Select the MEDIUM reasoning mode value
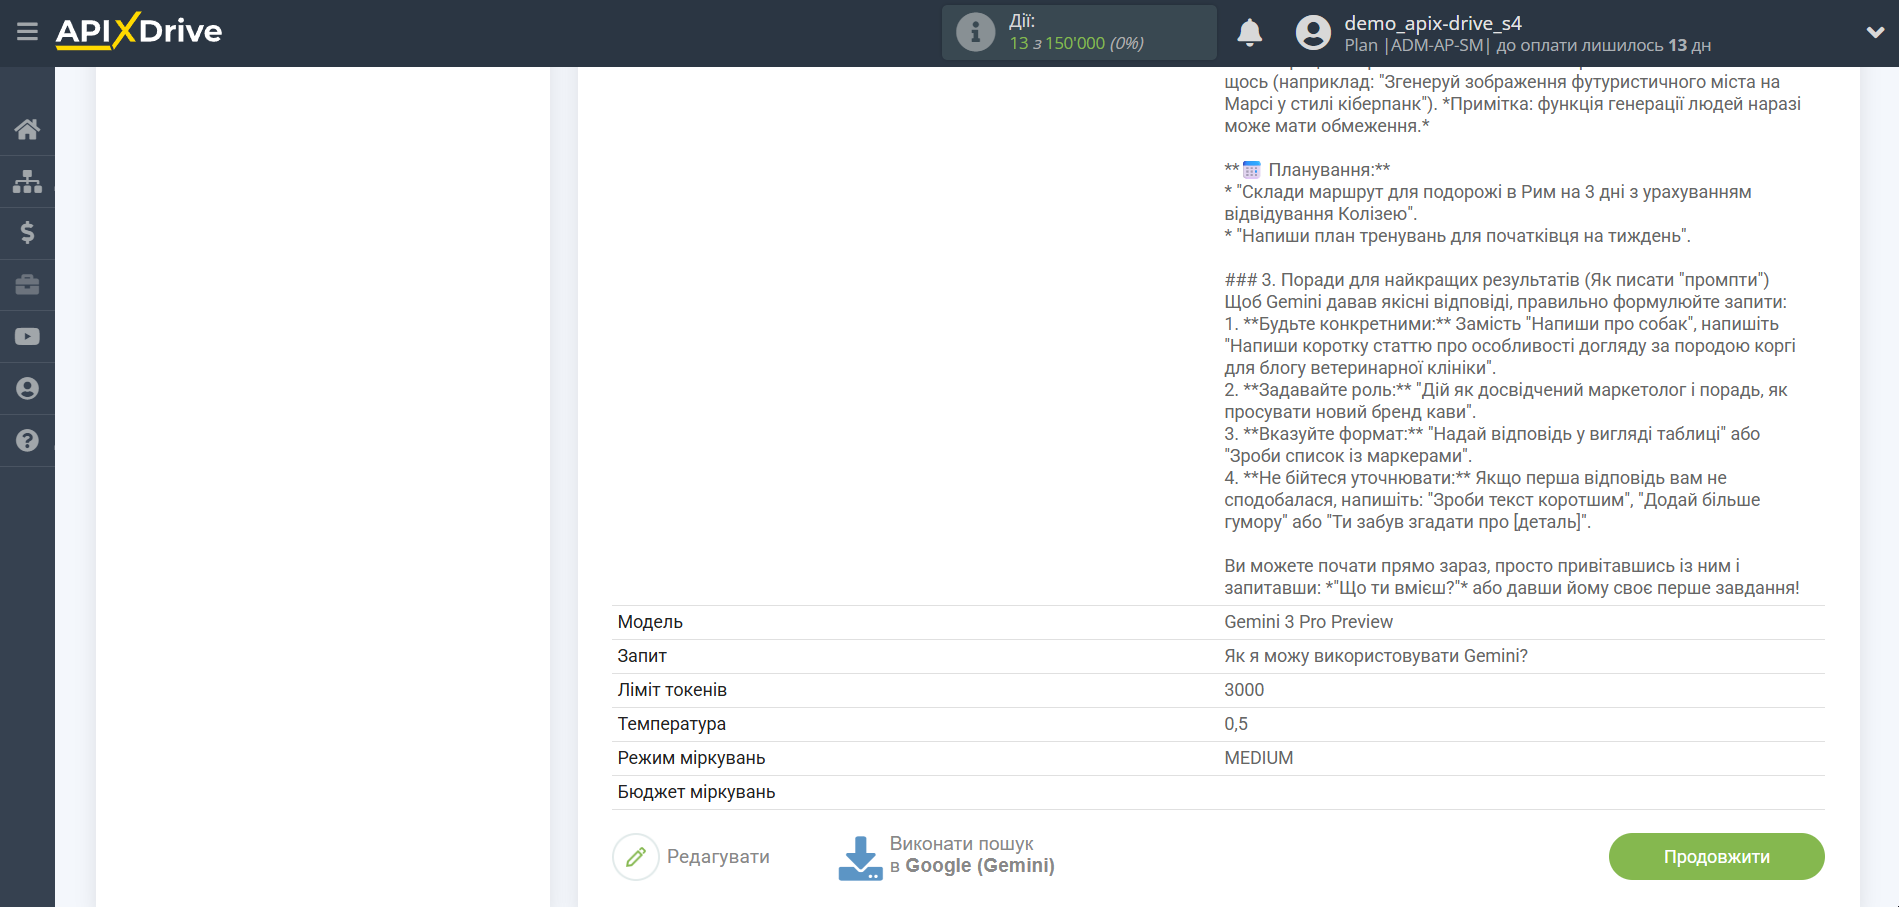The width and height of the screenshot is (1899, 907). click(1259, 758)
